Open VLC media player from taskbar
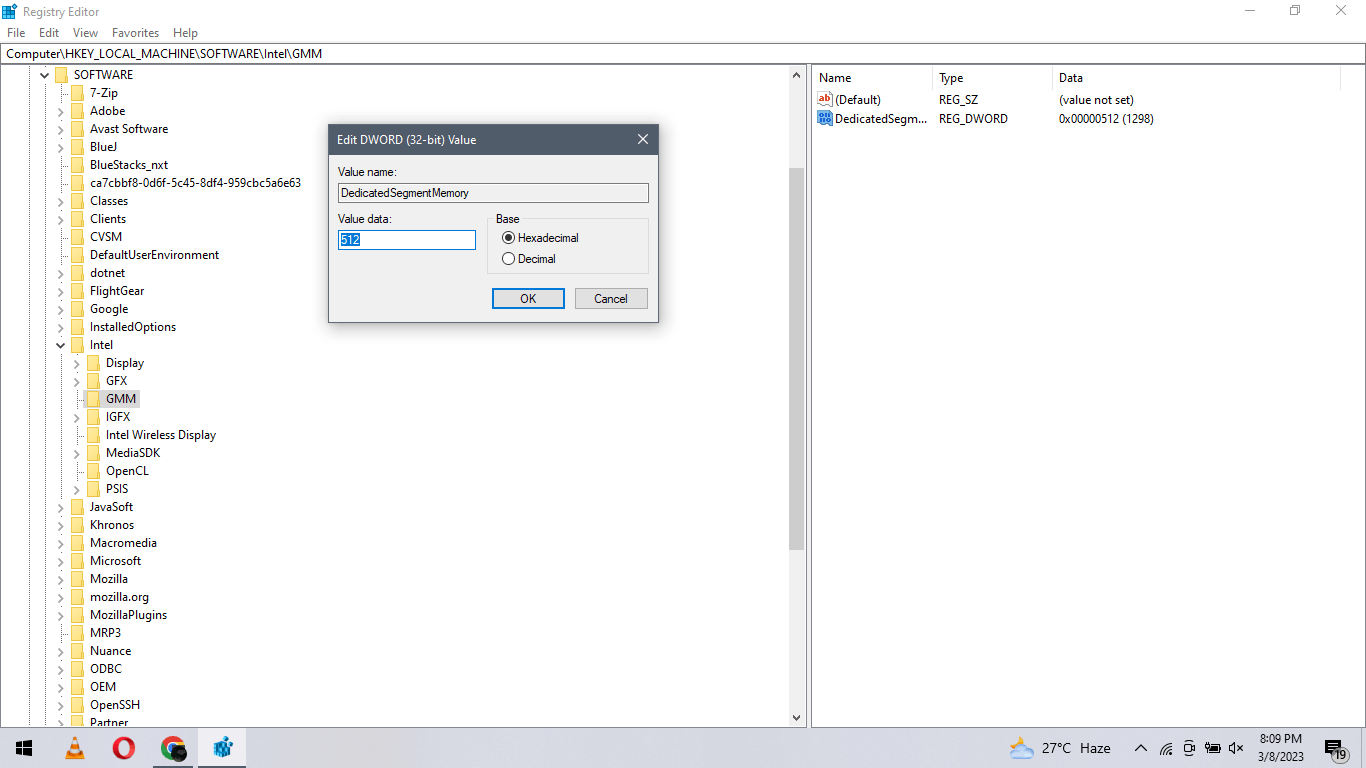 coord(75,748)
